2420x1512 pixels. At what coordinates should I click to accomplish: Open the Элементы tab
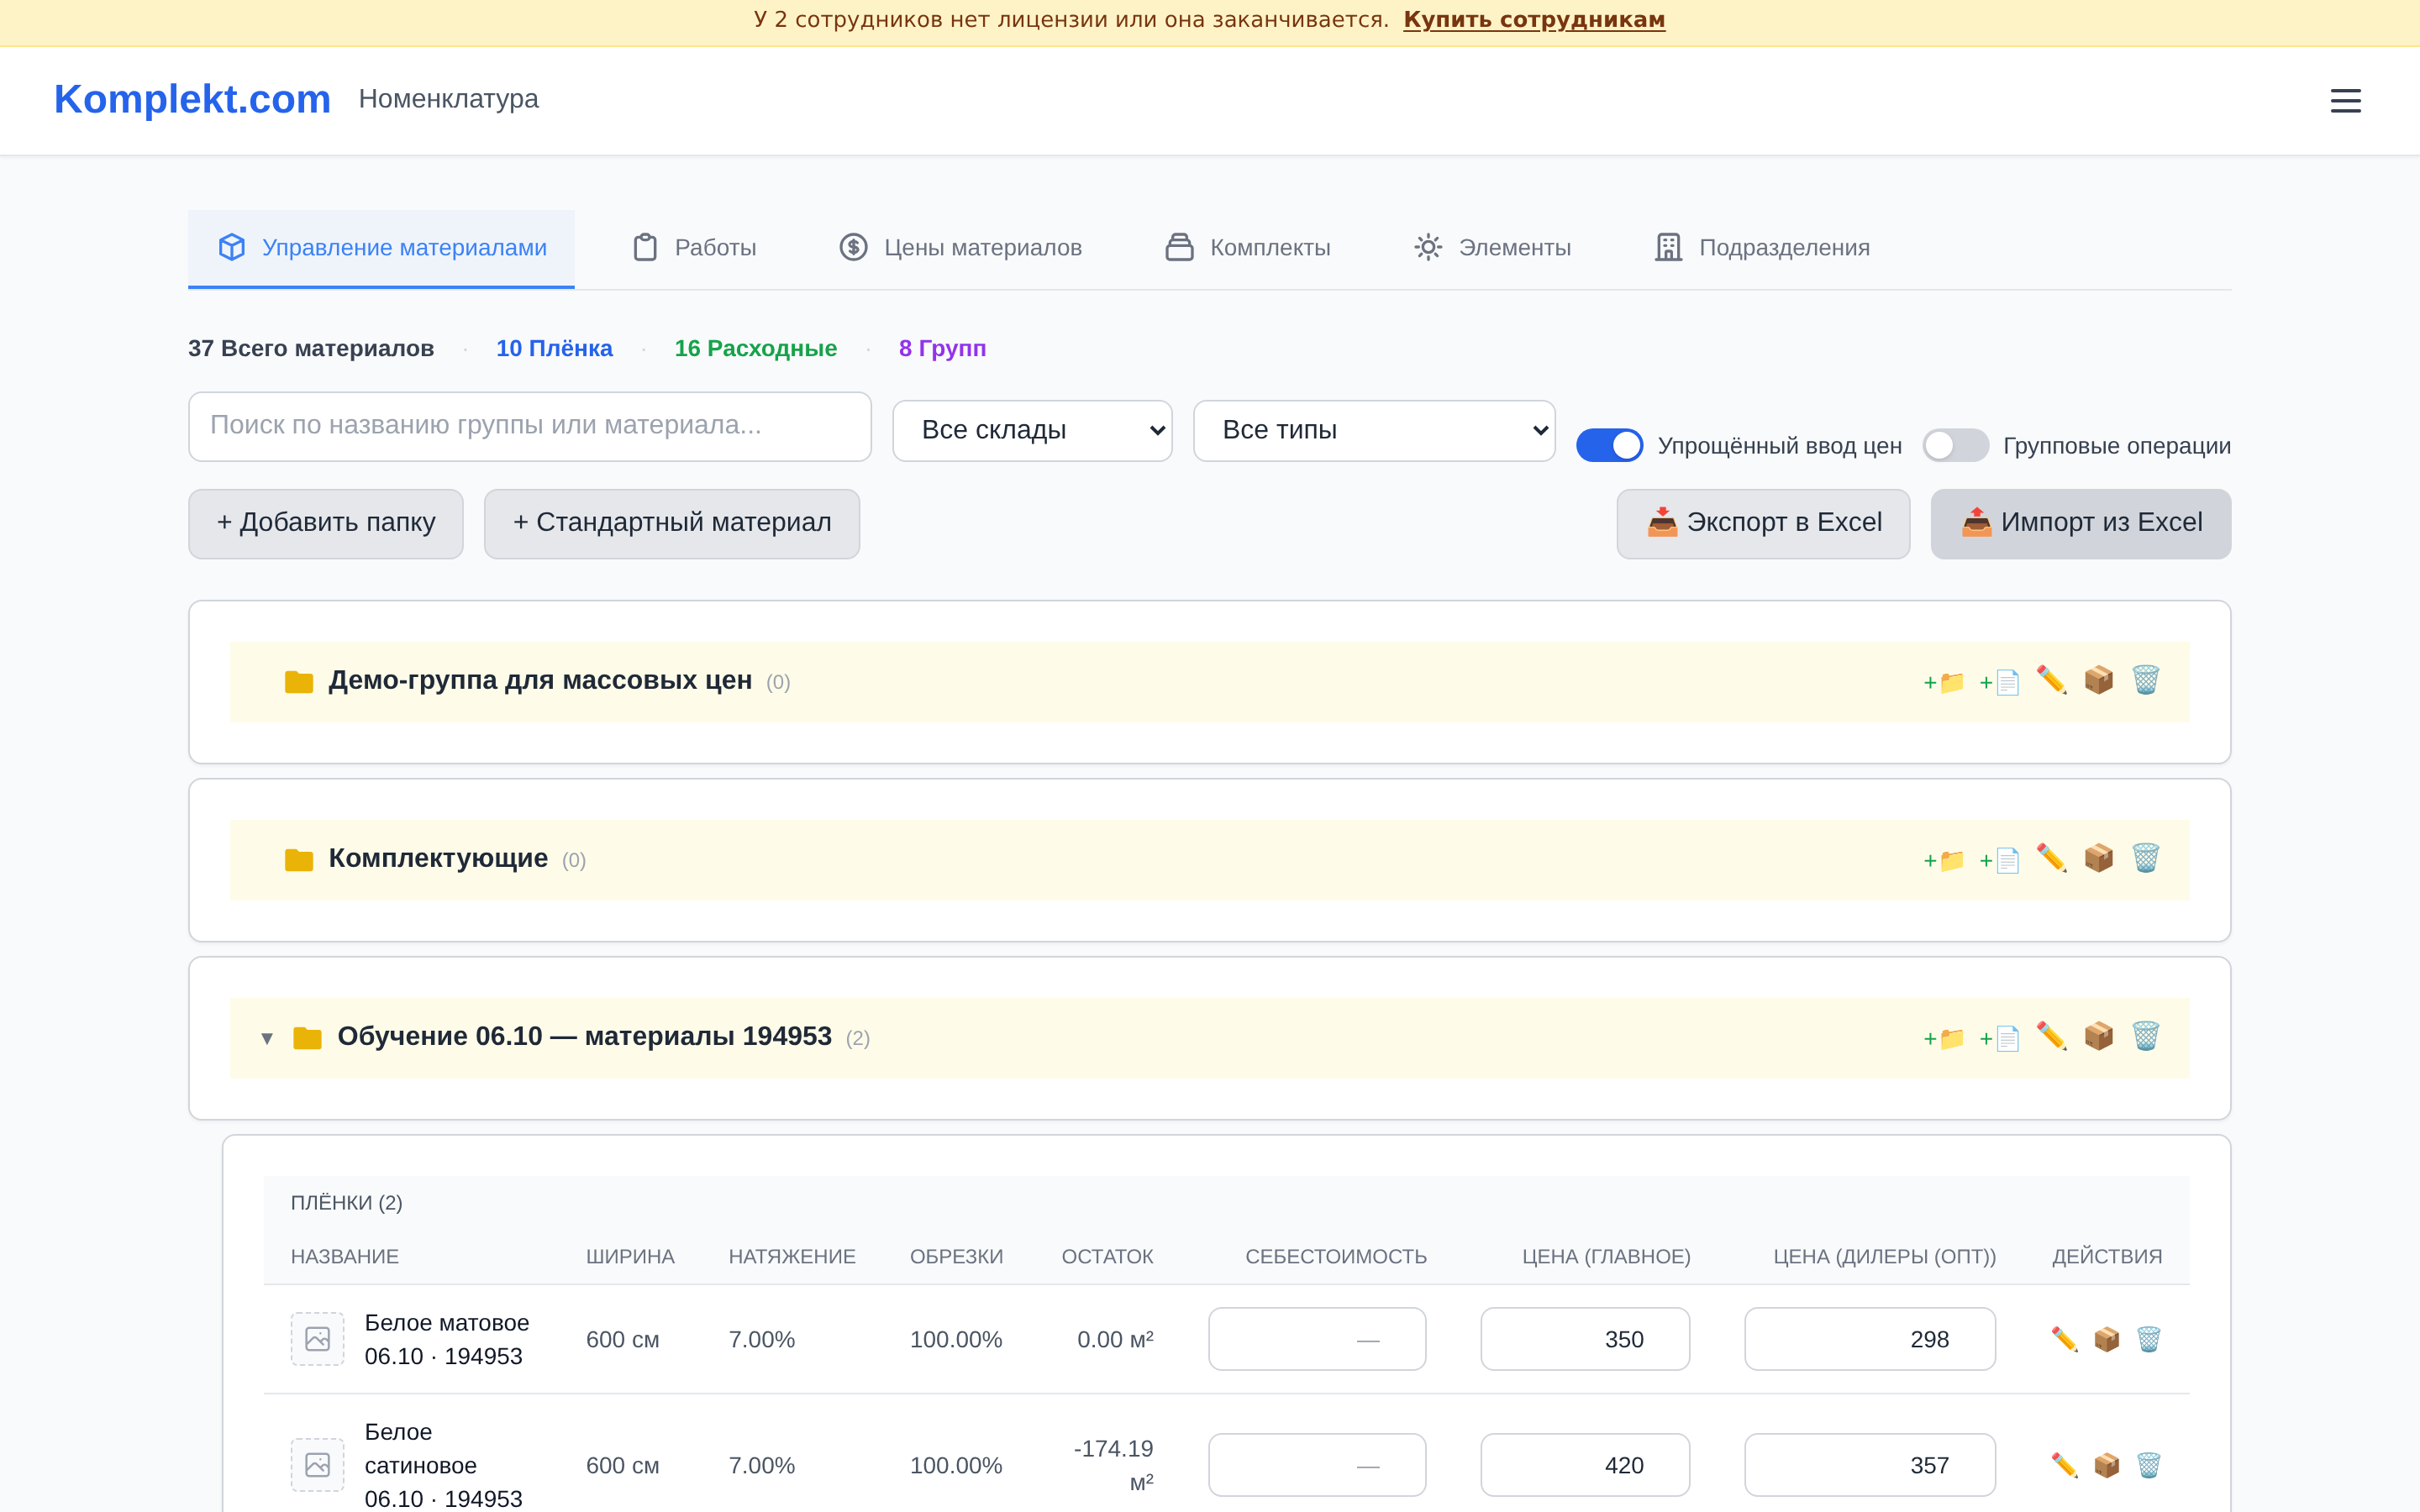tap(1492, 248)
